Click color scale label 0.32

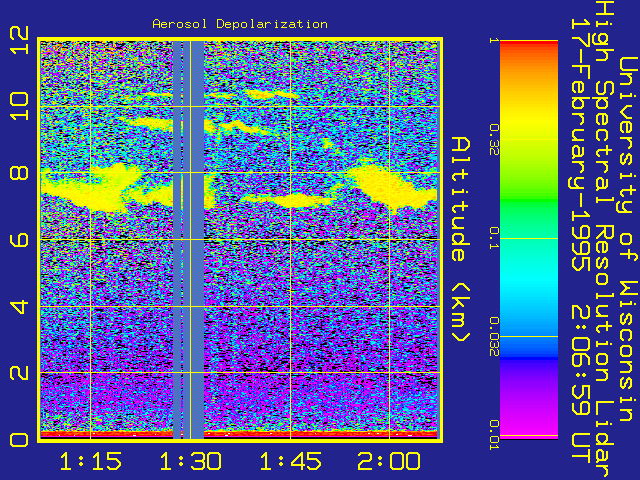(x=494, y=140)
